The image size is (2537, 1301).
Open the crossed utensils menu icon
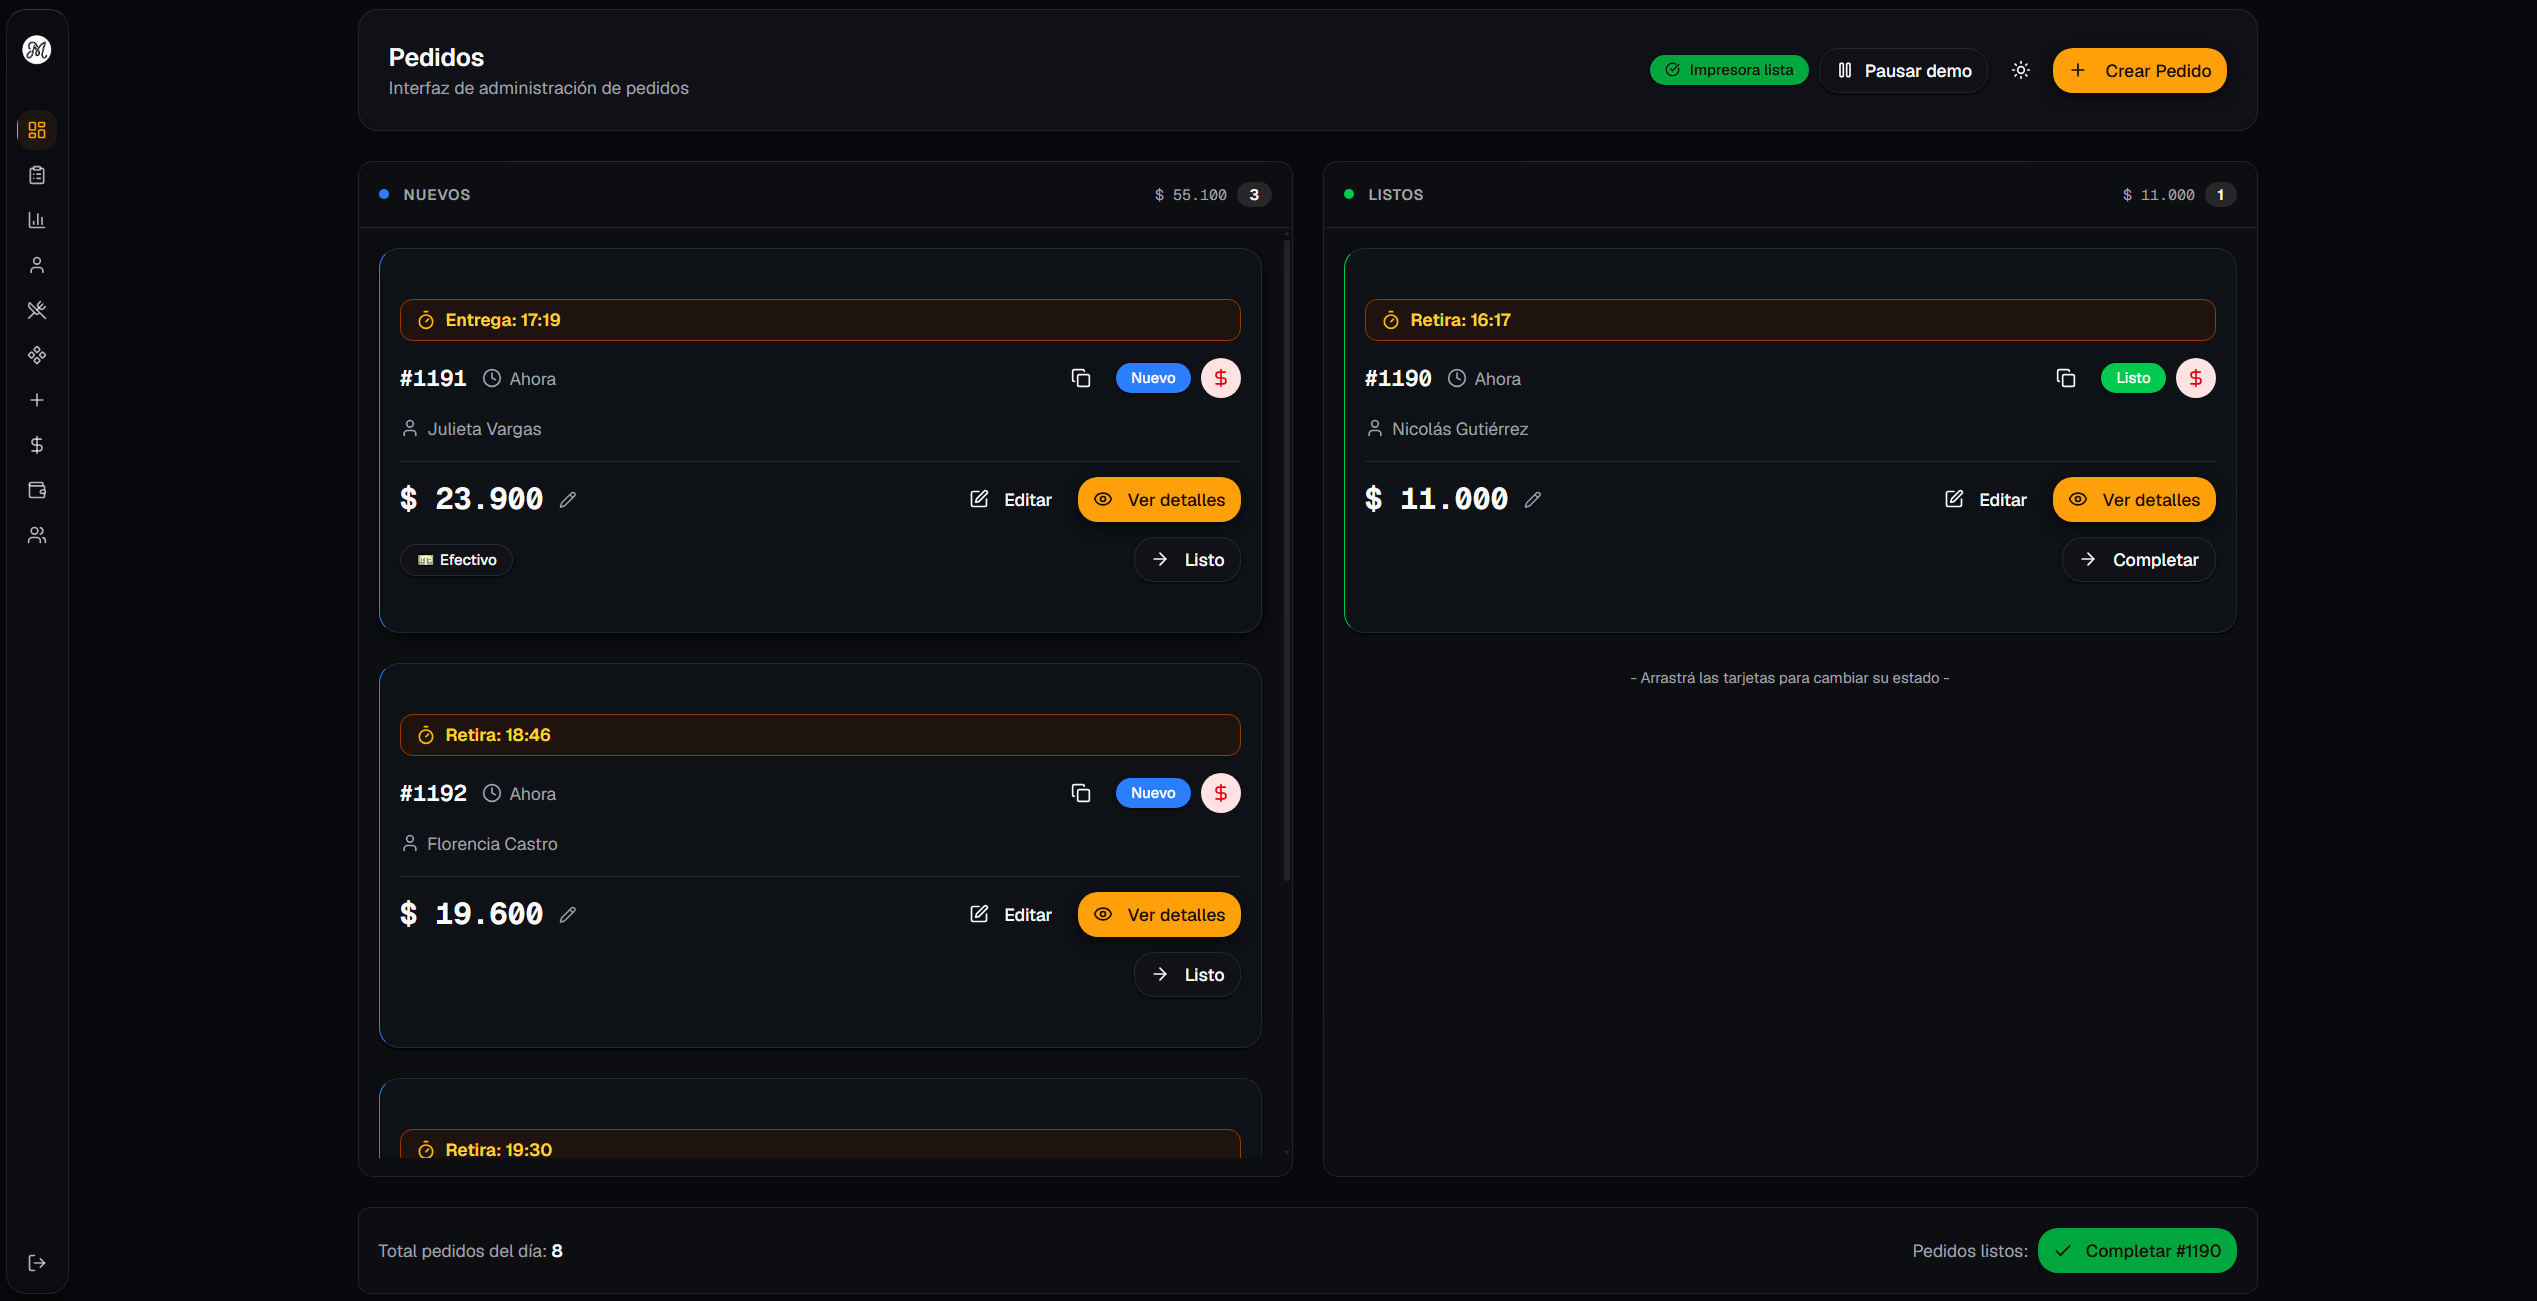[37, 310]
